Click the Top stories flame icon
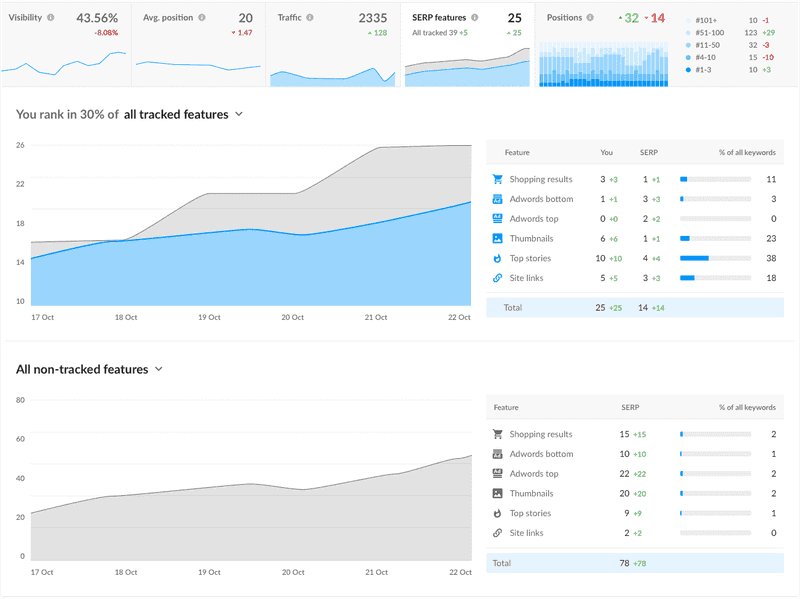800x599 pixels. click(496, 258)
